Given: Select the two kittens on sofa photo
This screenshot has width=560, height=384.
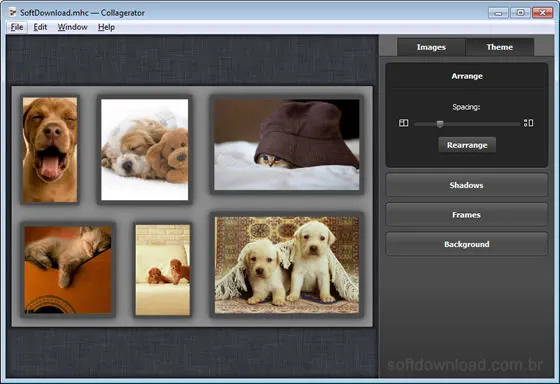Looking at the screenshot, I should 163,270.
